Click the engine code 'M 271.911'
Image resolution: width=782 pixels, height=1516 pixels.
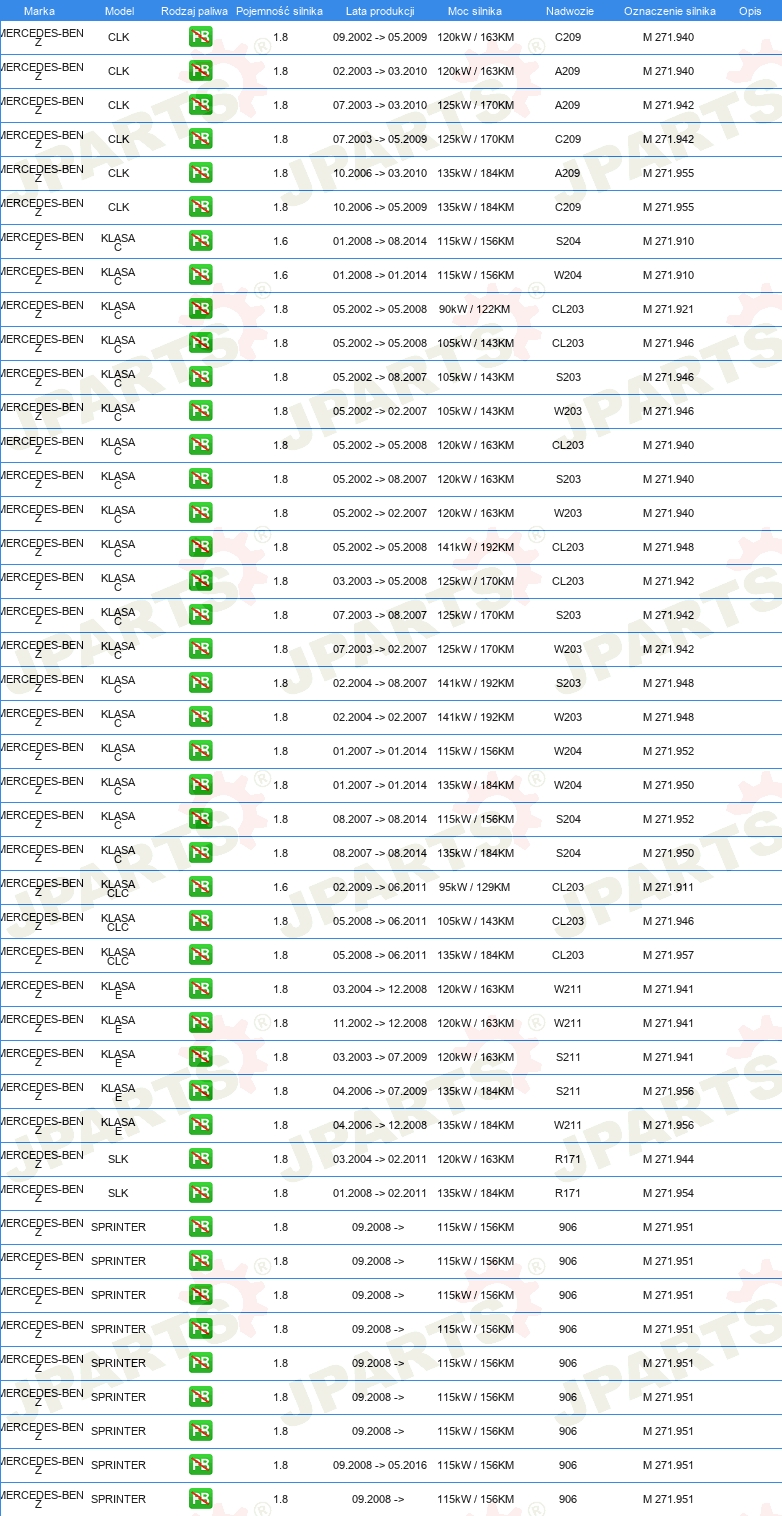coord(668,888)
